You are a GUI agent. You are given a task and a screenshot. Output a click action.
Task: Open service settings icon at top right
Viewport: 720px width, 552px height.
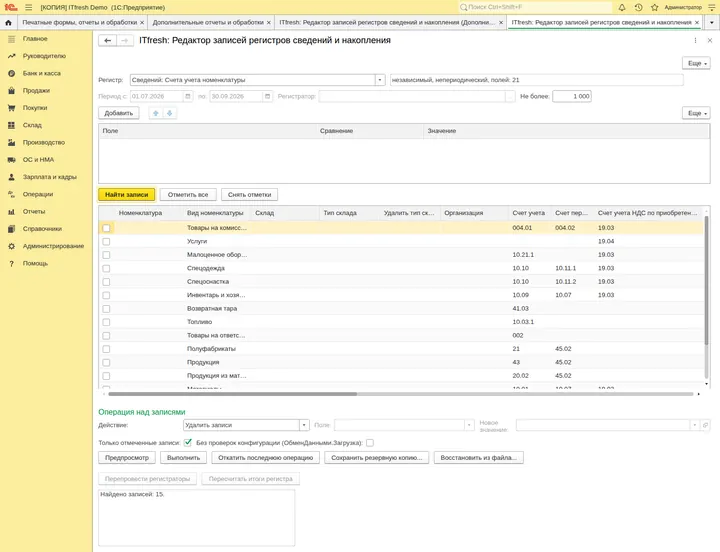(x=712, y=7)
